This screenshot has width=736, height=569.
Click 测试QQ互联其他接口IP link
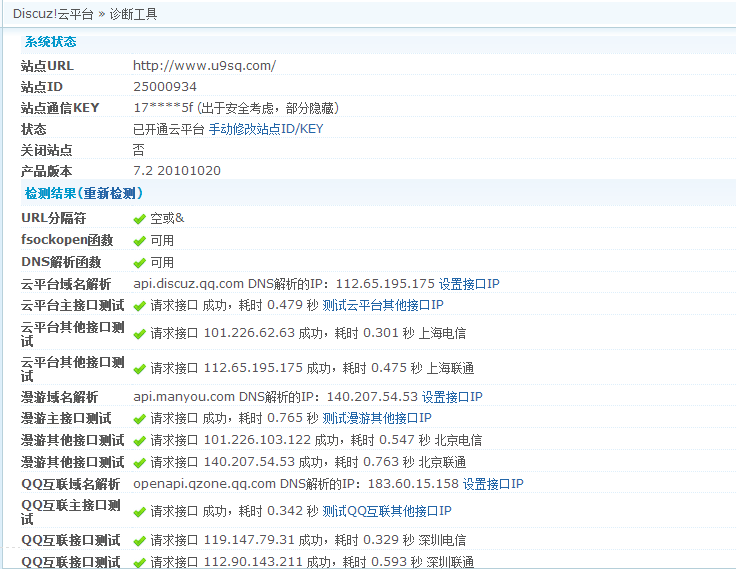tap(387, 511)
